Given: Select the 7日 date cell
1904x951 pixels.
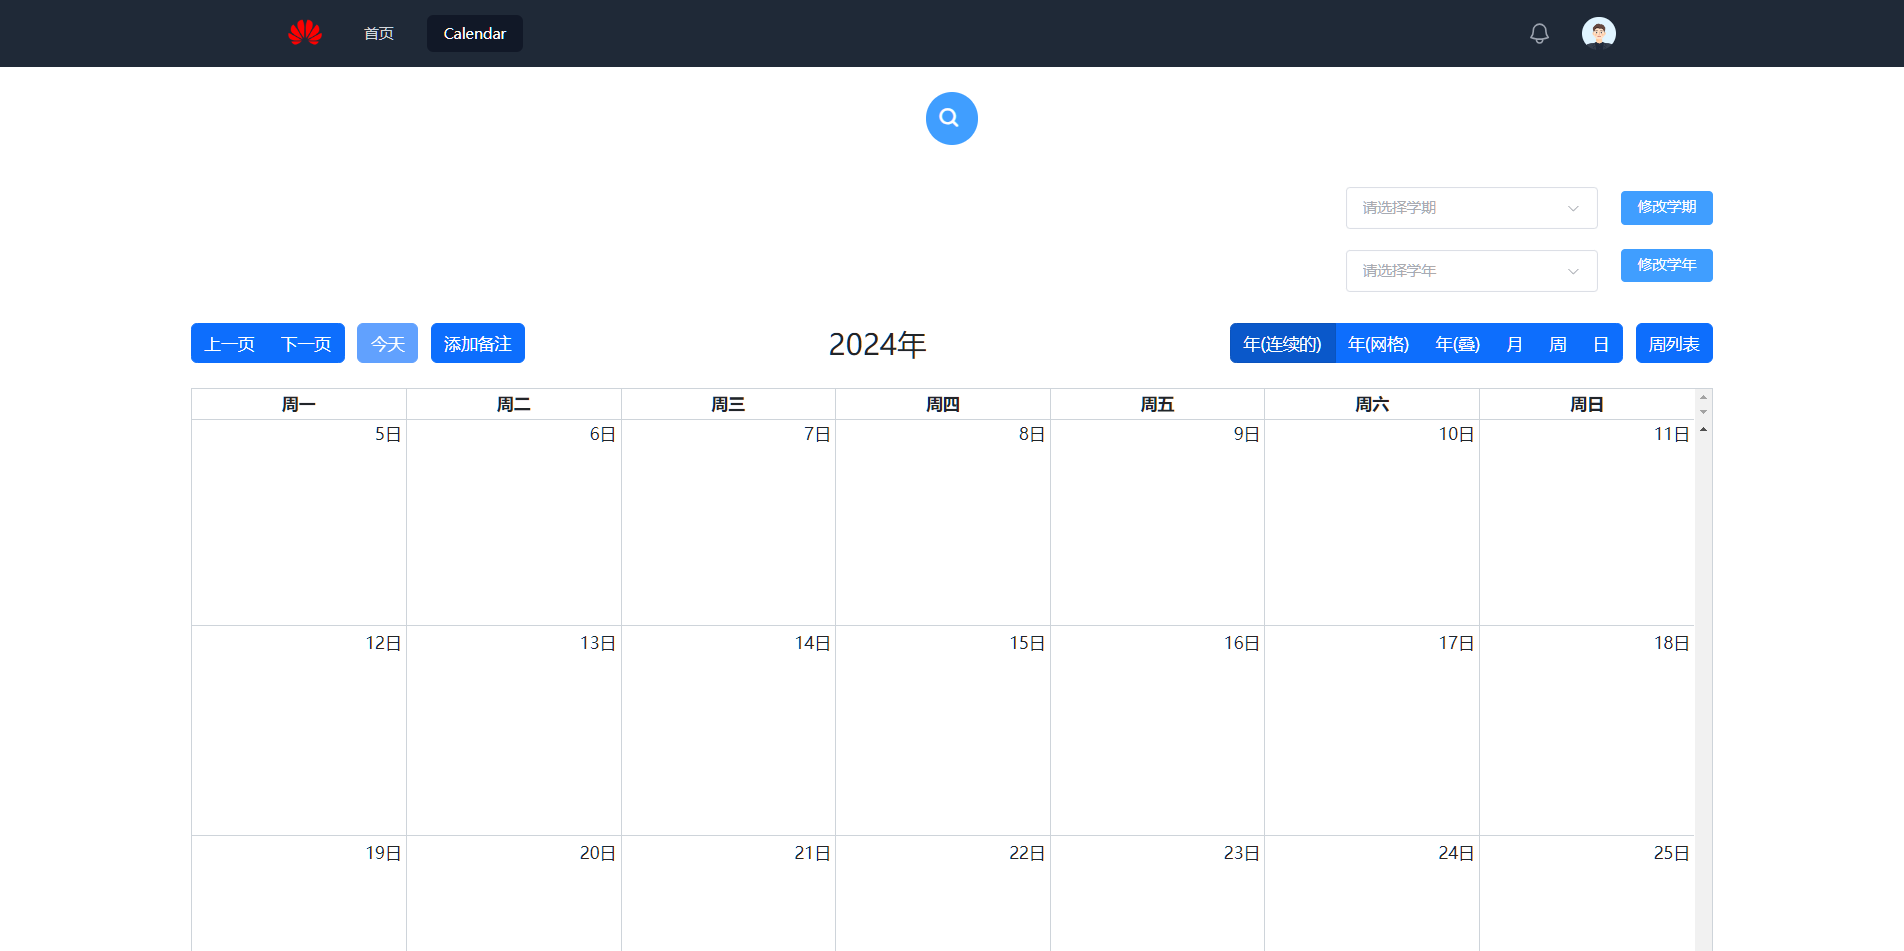Looking at the screenshot, I should coord(728,522).
